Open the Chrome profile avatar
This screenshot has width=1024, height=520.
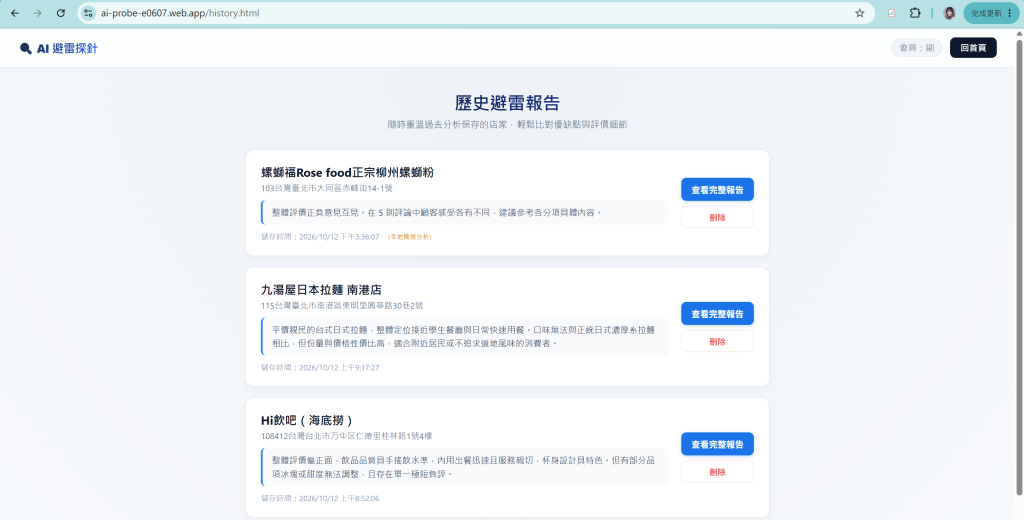click(x=950, y=13)
